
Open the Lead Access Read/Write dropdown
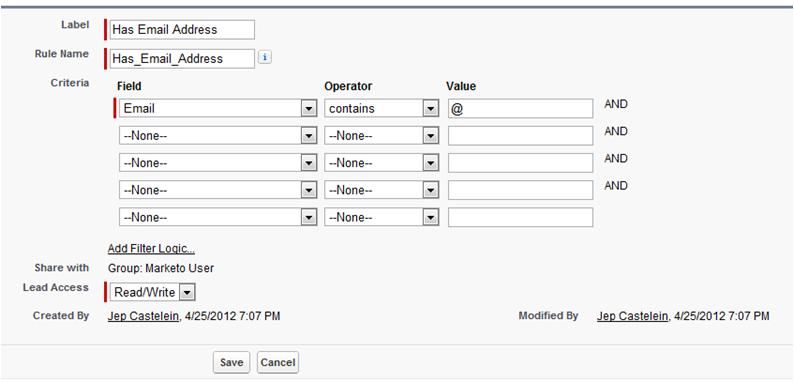pyautogui.click(x=152, y=292)
